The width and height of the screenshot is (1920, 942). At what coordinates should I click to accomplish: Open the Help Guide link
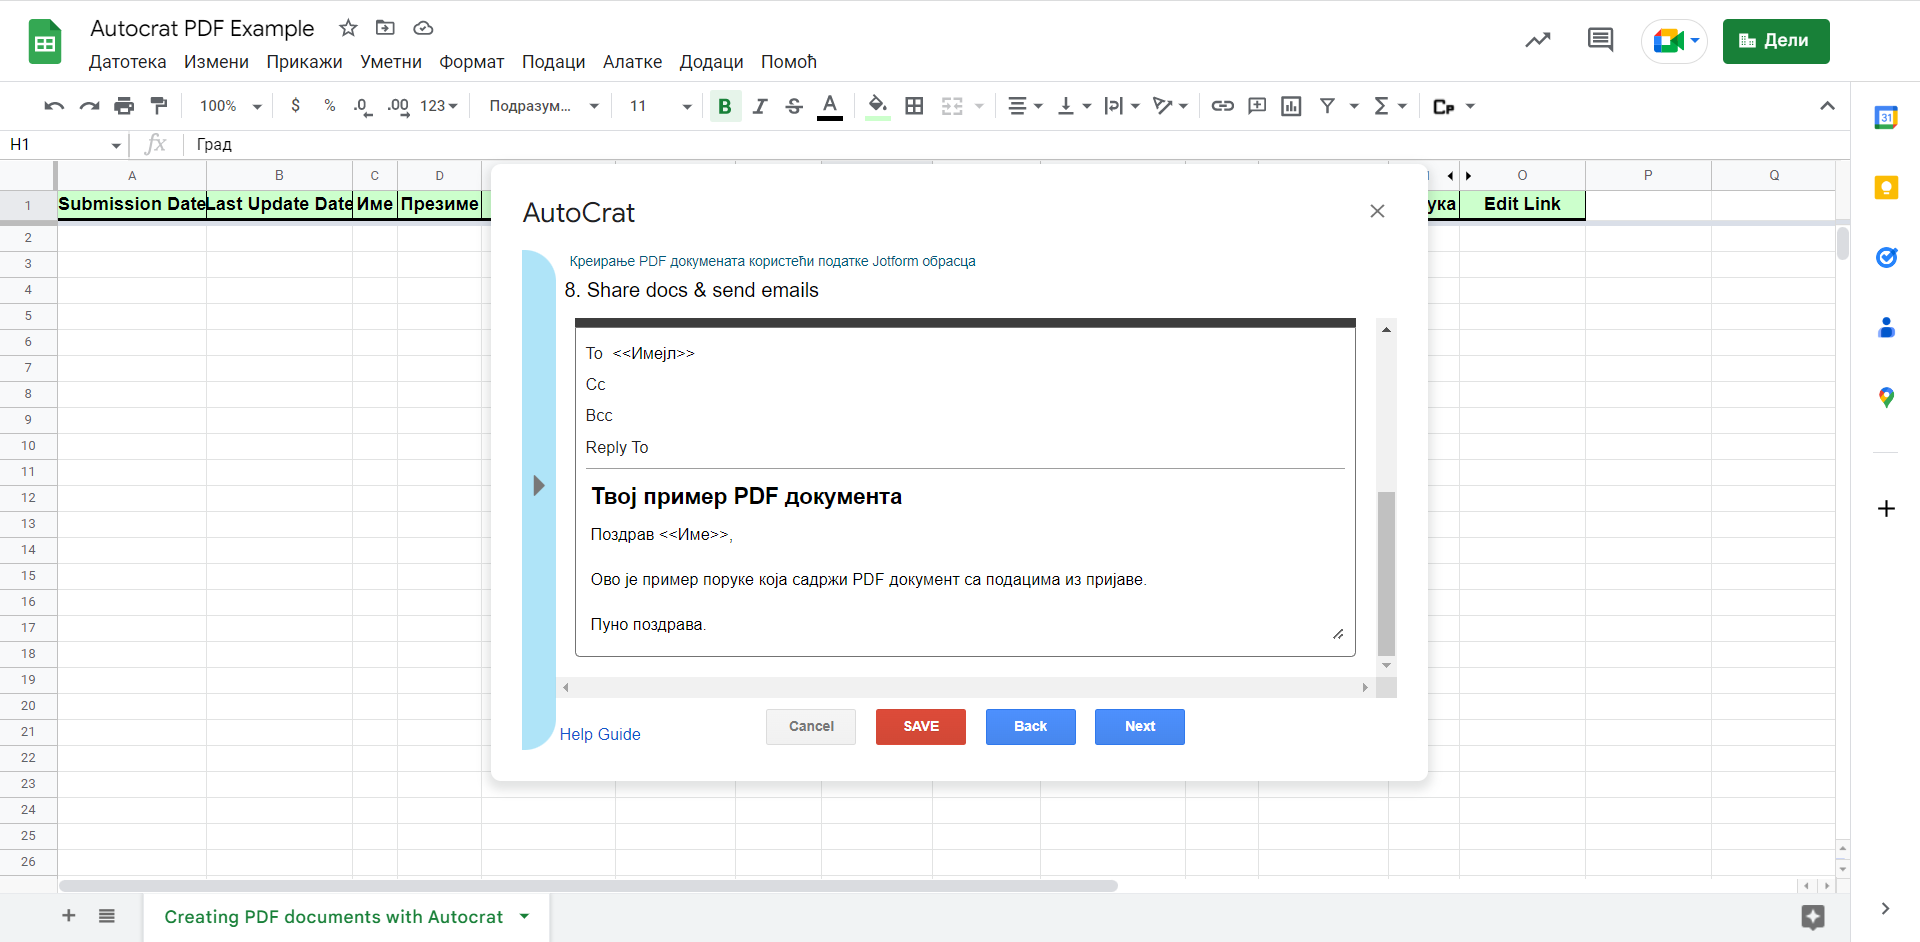[x=600, y=734]
